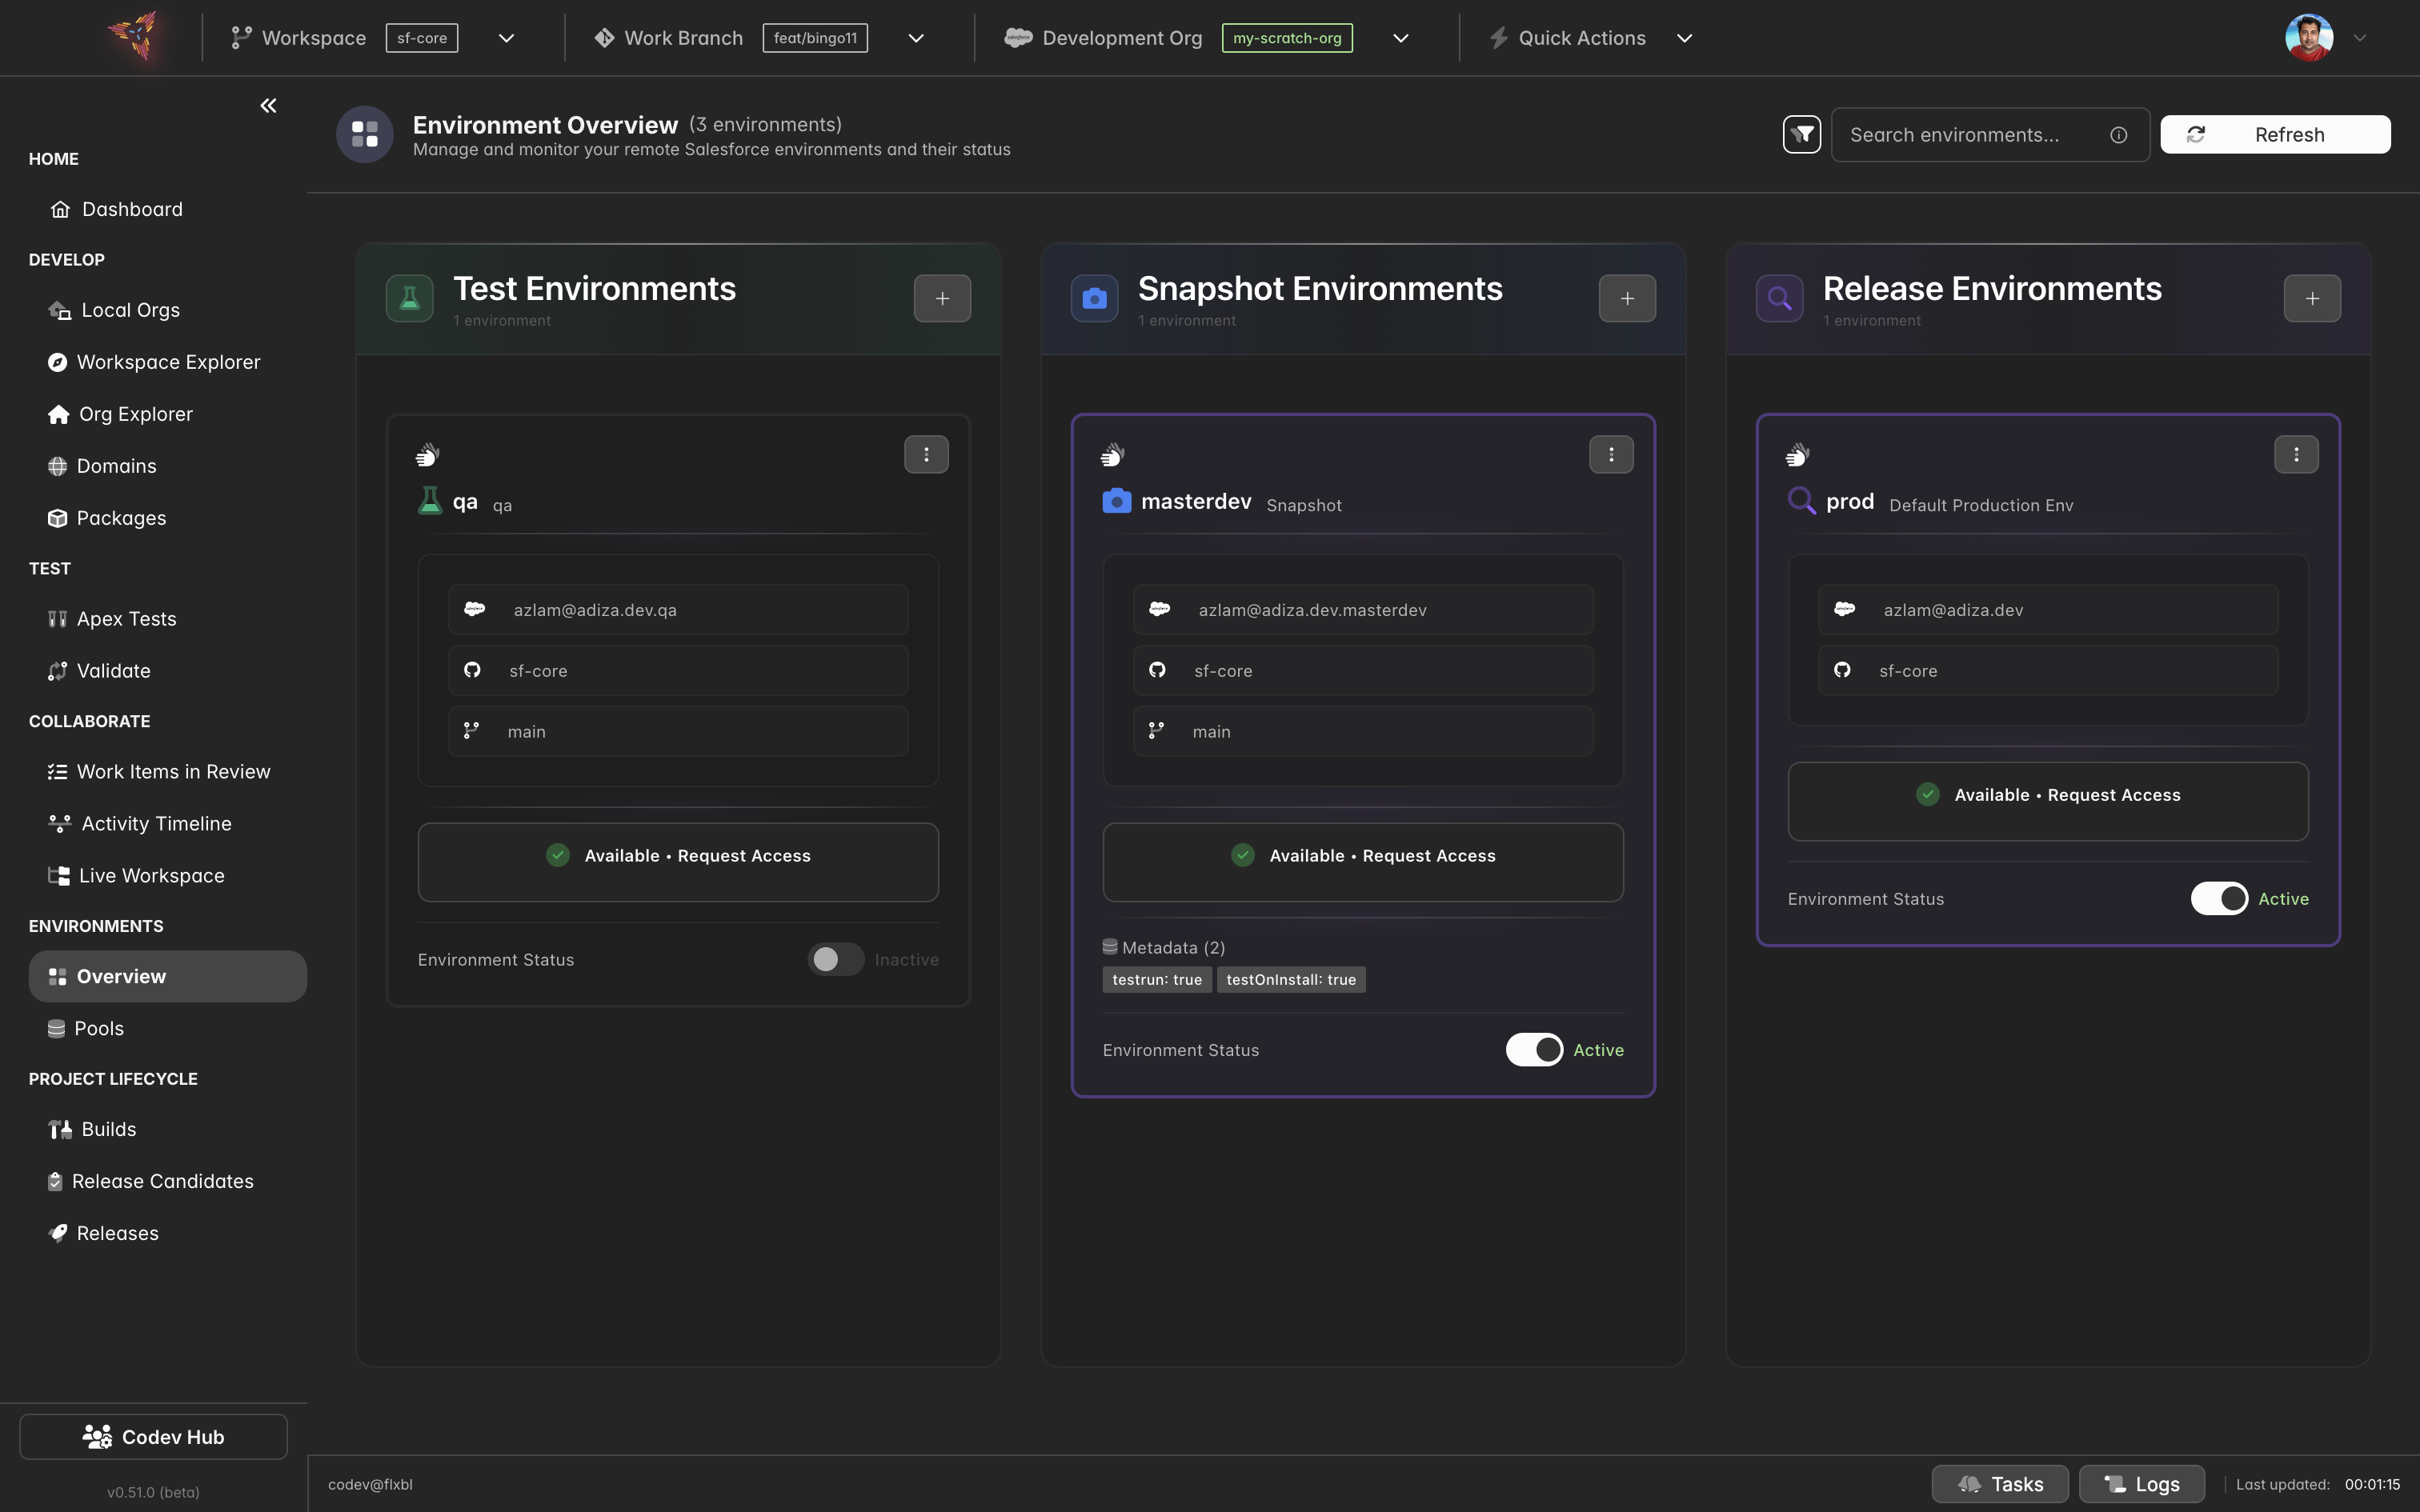Disable the masterdev Environment Status toggle

pos(1534,1049)
